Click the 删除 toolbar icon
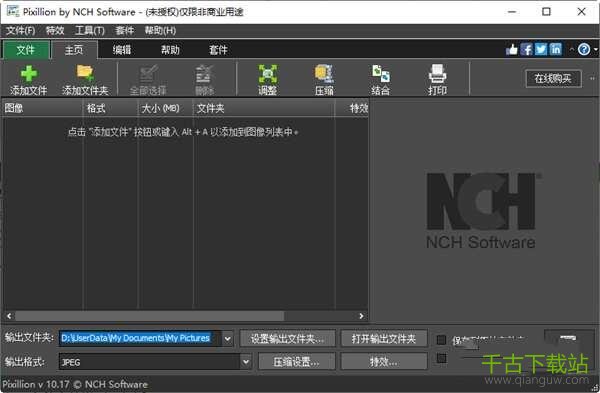The image size is (600, 393). [x=204, y=73]
